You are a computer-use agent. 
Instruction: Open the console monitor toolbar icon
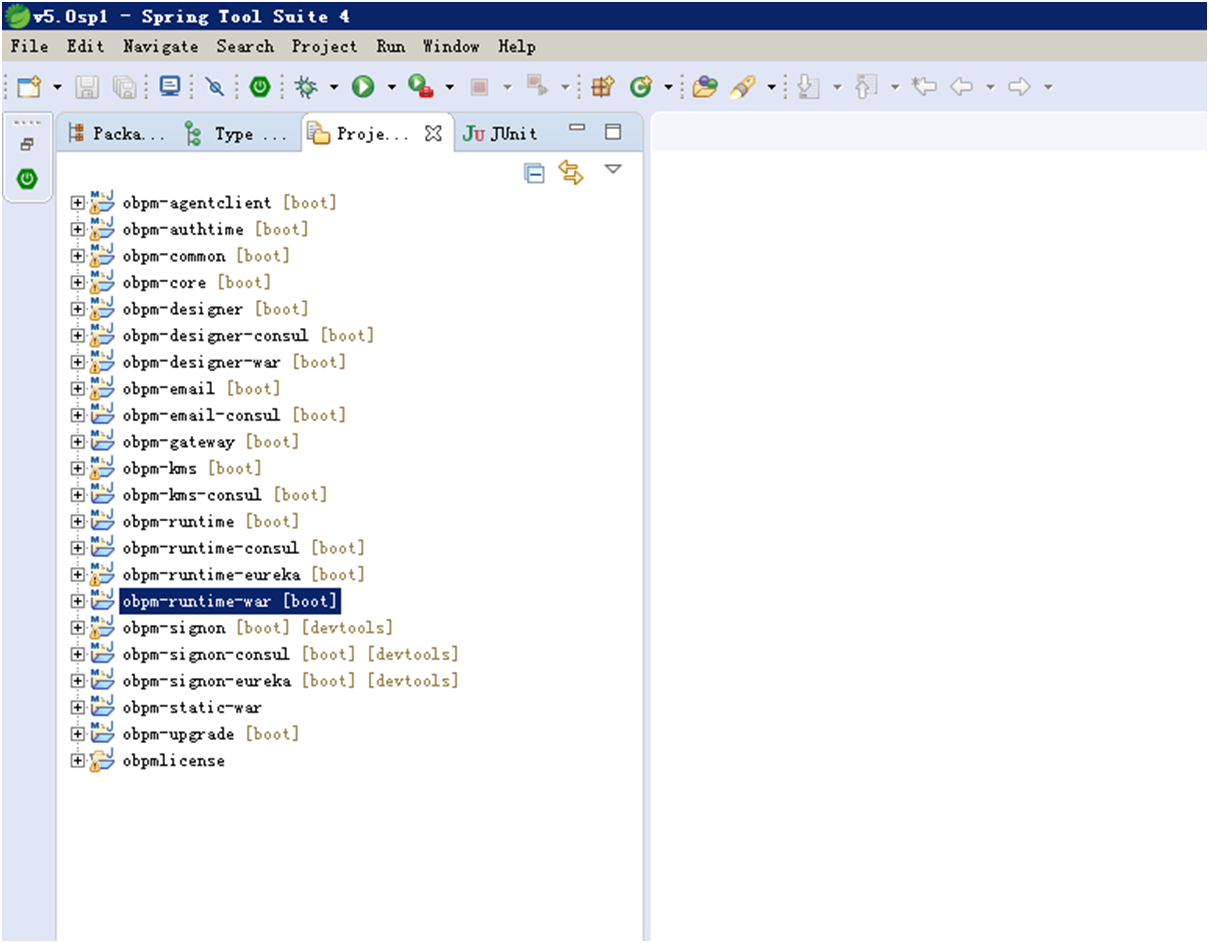(x=170, y=87)
